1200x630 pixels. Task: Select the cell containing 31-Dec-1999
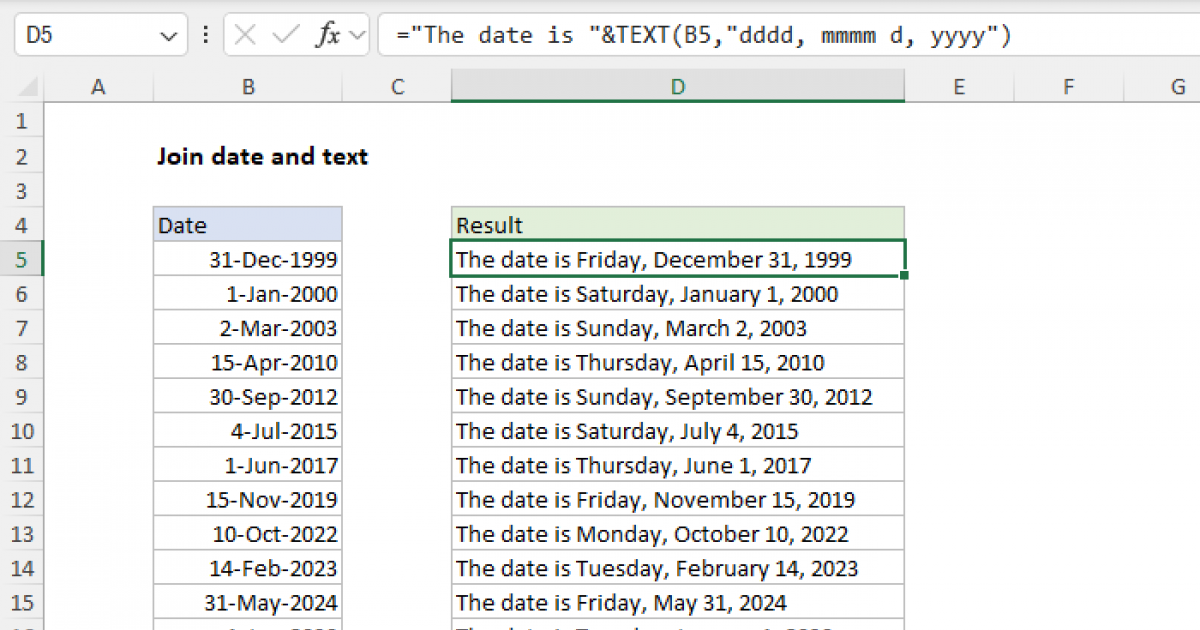[x=247, y=259]
